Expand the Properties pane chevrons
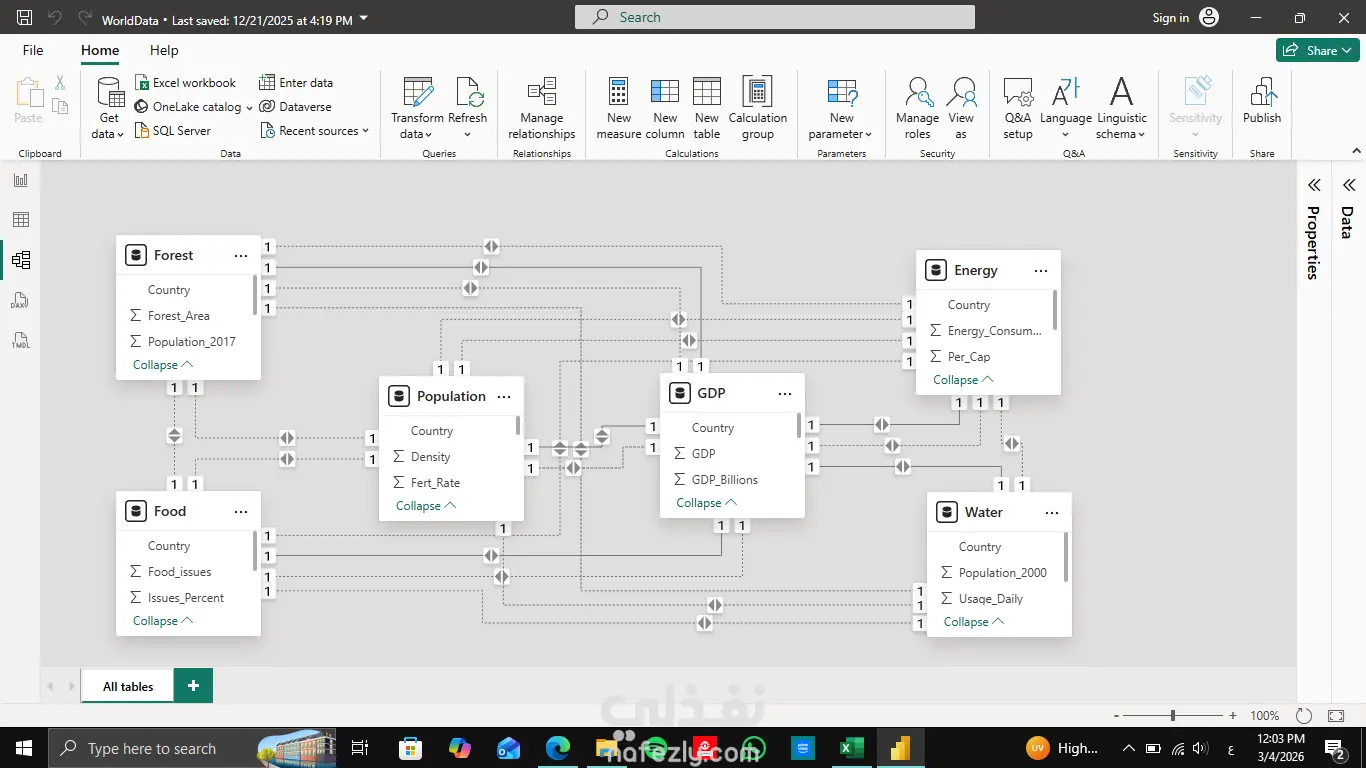1366x768 pixels. [x=1314, y=185]
